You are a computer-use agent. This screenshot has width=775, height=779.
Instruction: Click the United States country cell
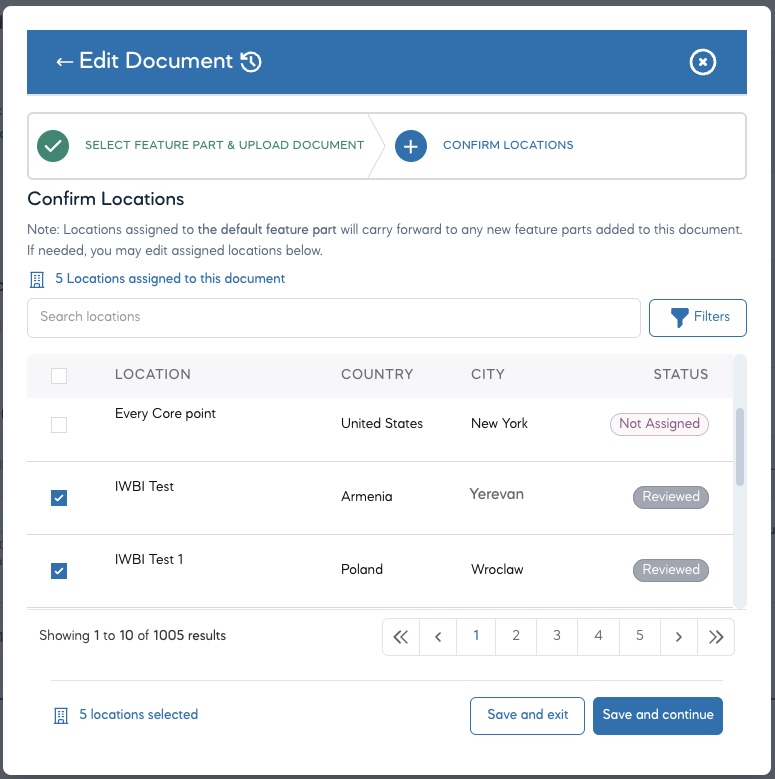[x=382, y=423]
